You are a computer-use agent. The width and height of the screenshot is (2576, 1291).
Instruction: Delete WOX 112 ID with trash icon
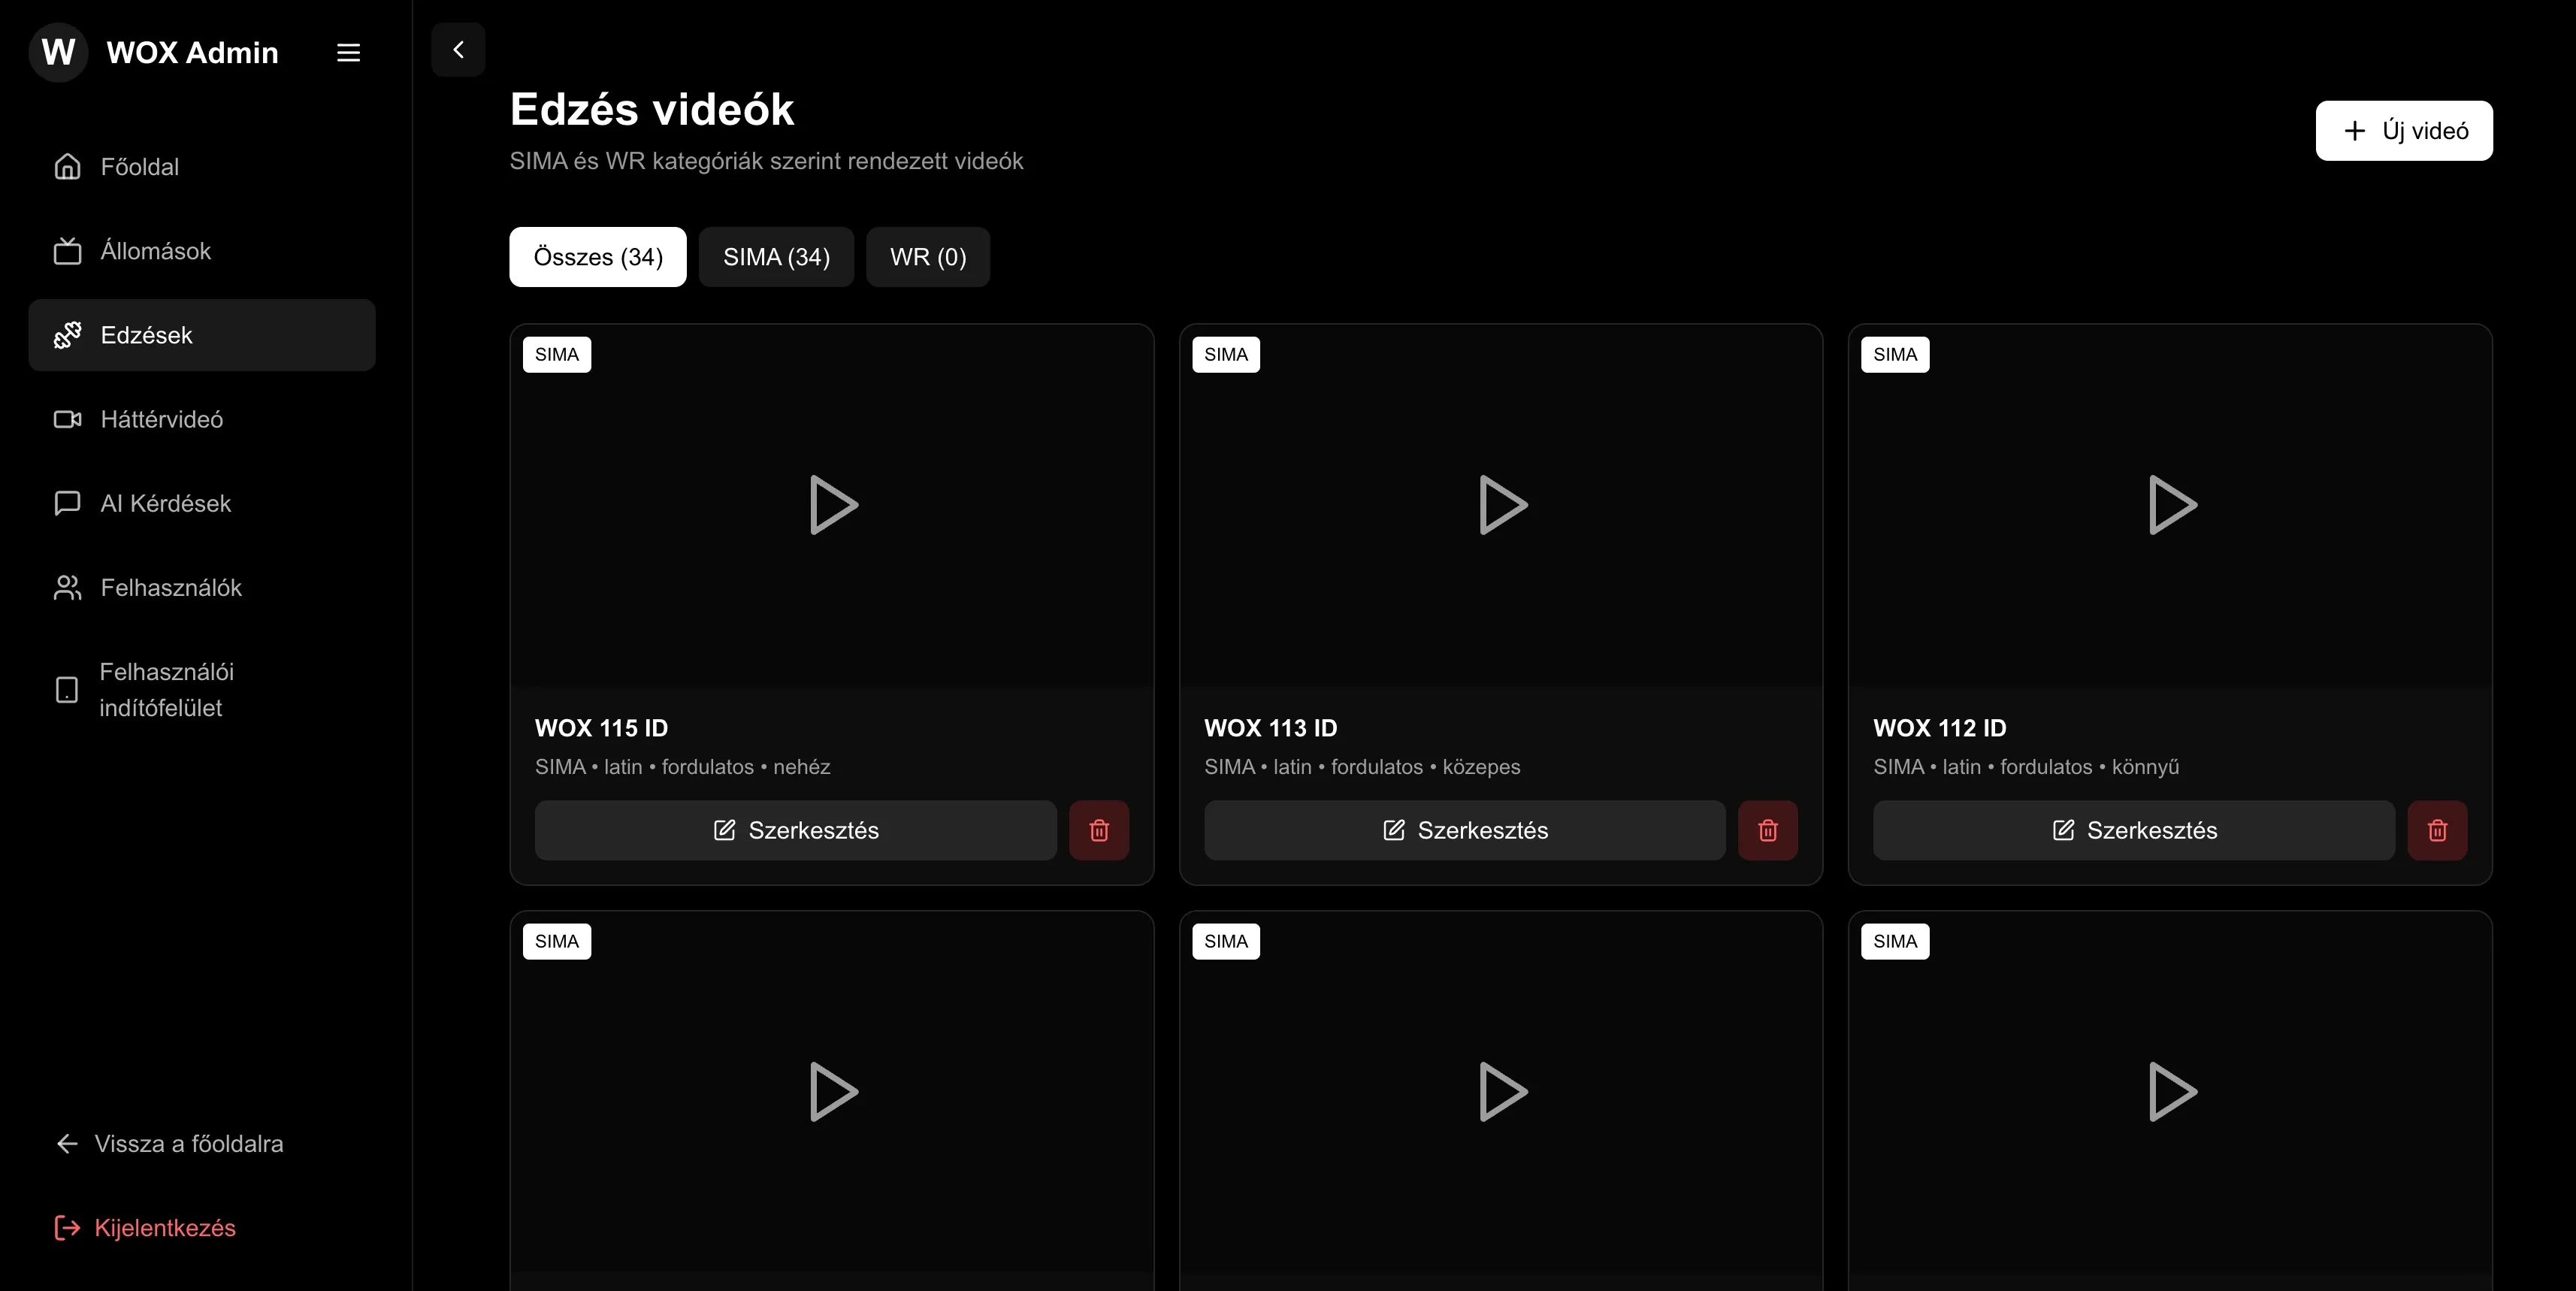tap(2437, 830)
